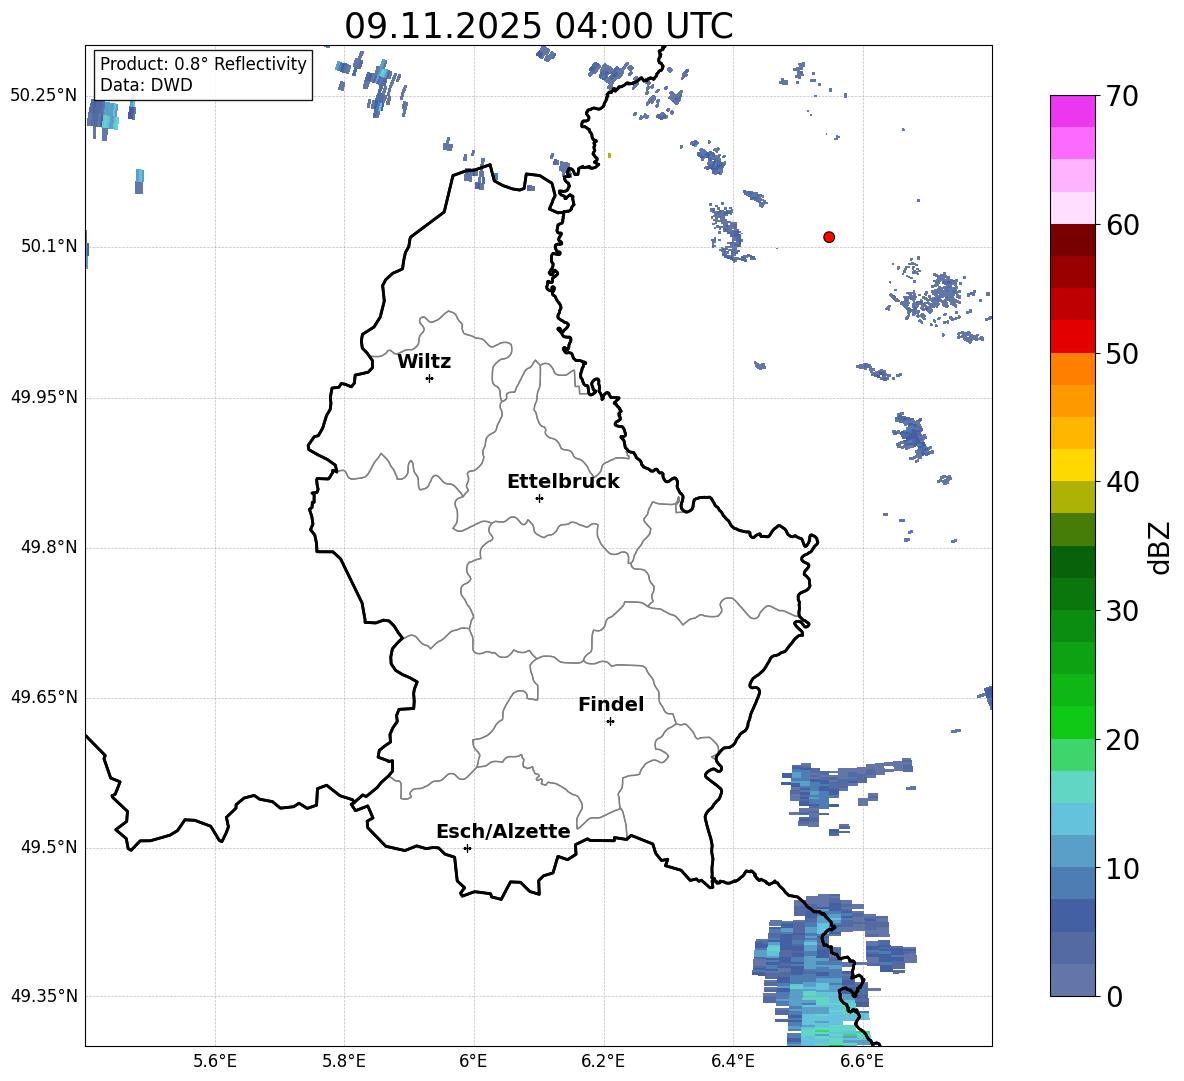Click the 49.65°N latitude label

tap(44, 697)
